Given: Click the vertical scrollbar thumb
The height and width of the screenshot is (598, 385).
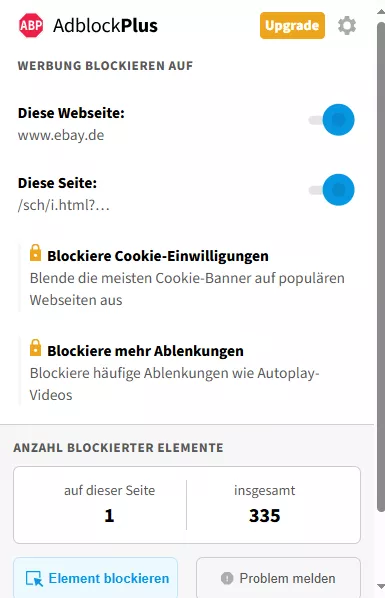Looking at the screenshot, I should pyautogui.click(x=380, y=267).
